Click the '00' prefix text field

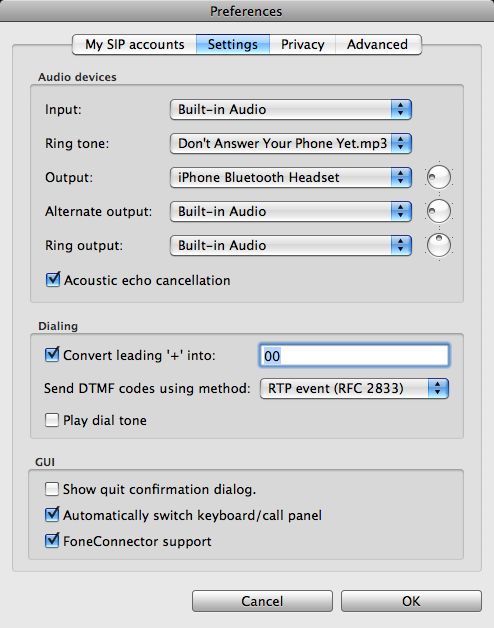tap(355, 355)
